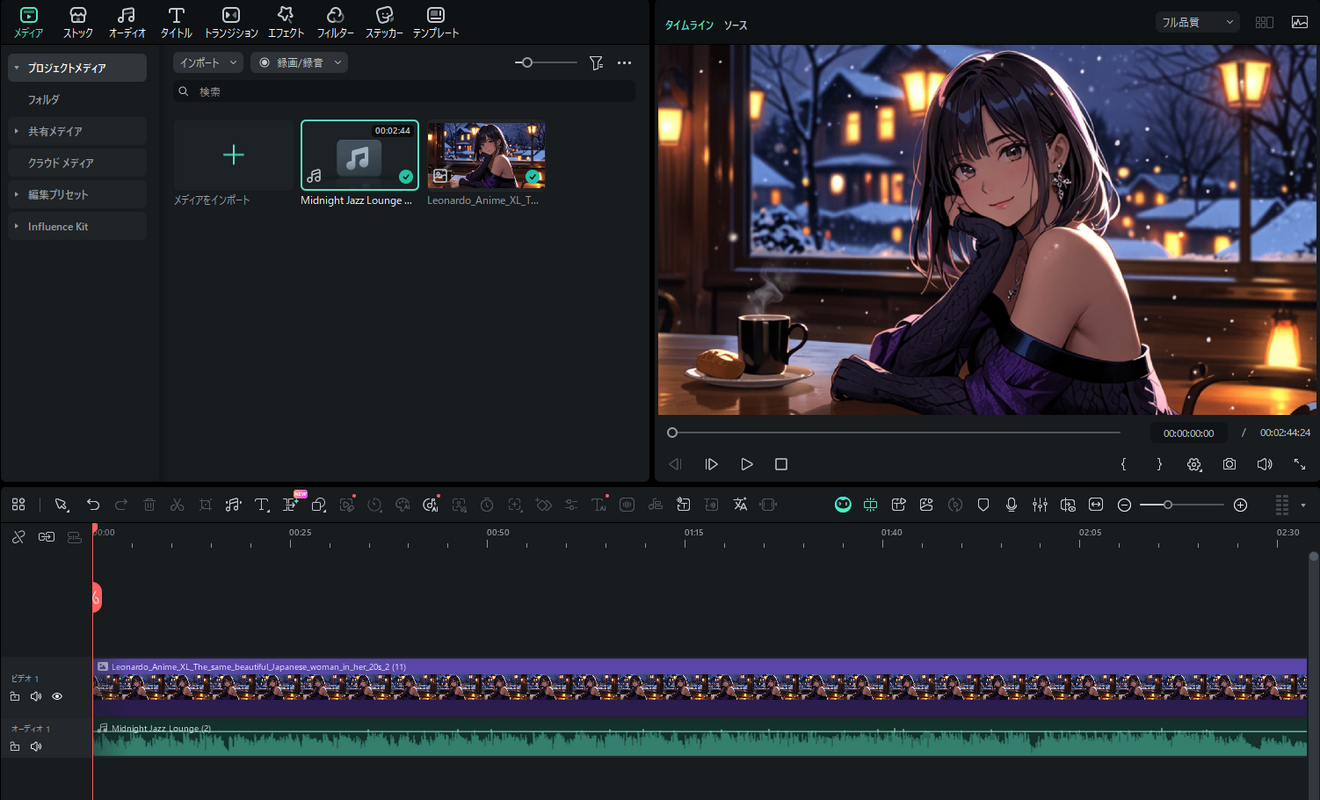This screenshot has height=800, width=1320.
Task: Open the オーディオ tab
Action: click(127, 22)
